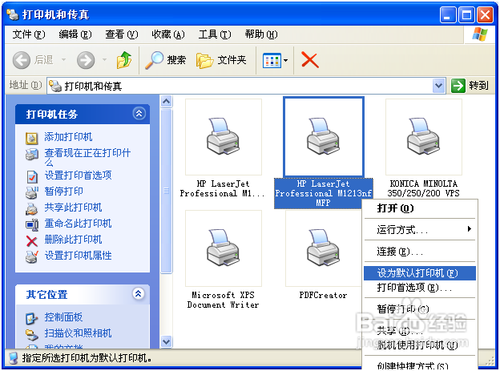Open the 文件(F) menu
The width and height of the screenshot is (500, 371).
pos(29,34)
